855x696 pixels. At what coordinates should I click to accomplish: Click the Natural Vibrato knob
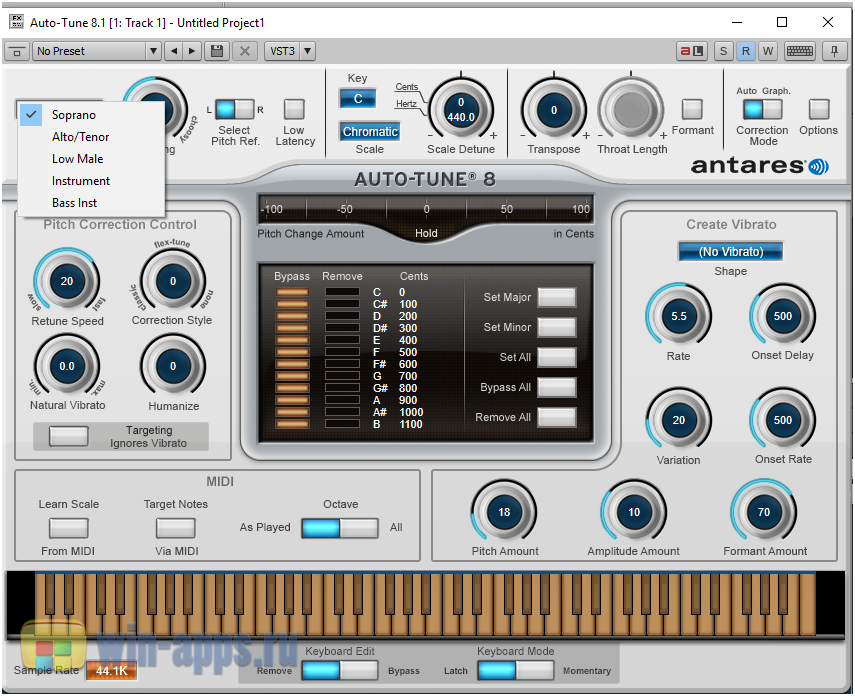[67, 366]
